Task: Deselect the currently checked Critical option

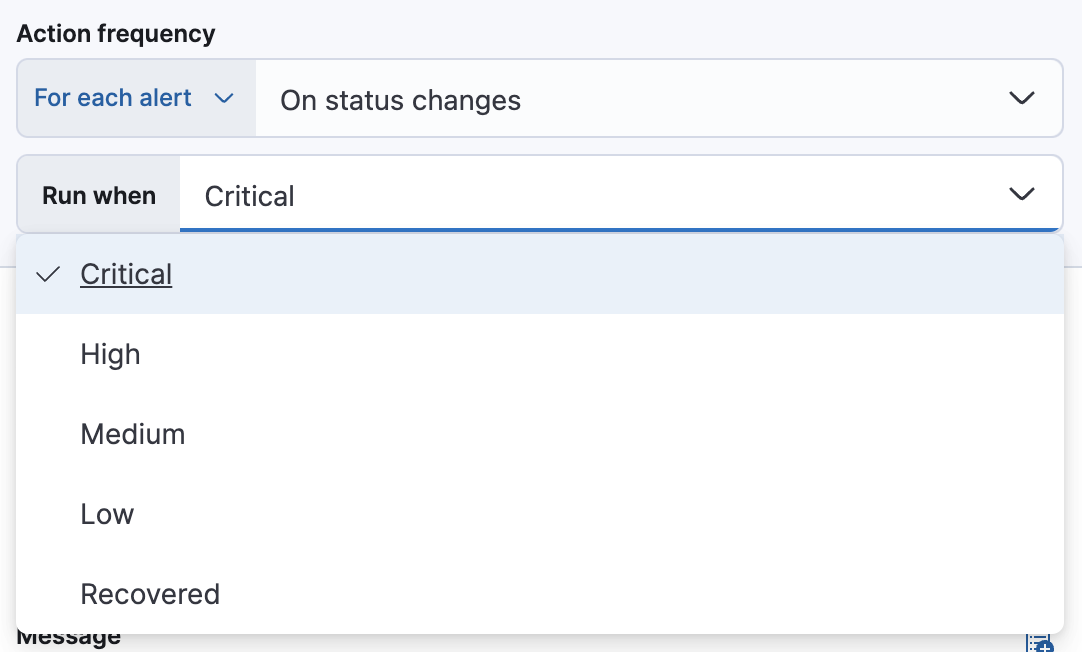Action: click(126, 274)
